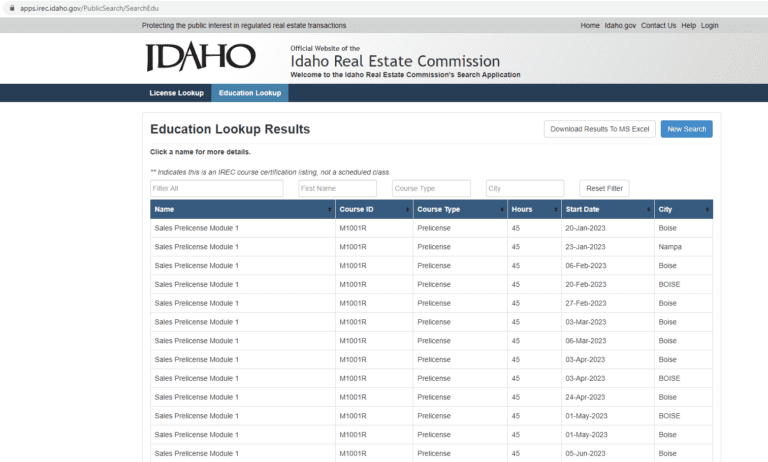
Task: Select the Education Lookup tab
Action: pyautogui.click(x=250, y=93)
